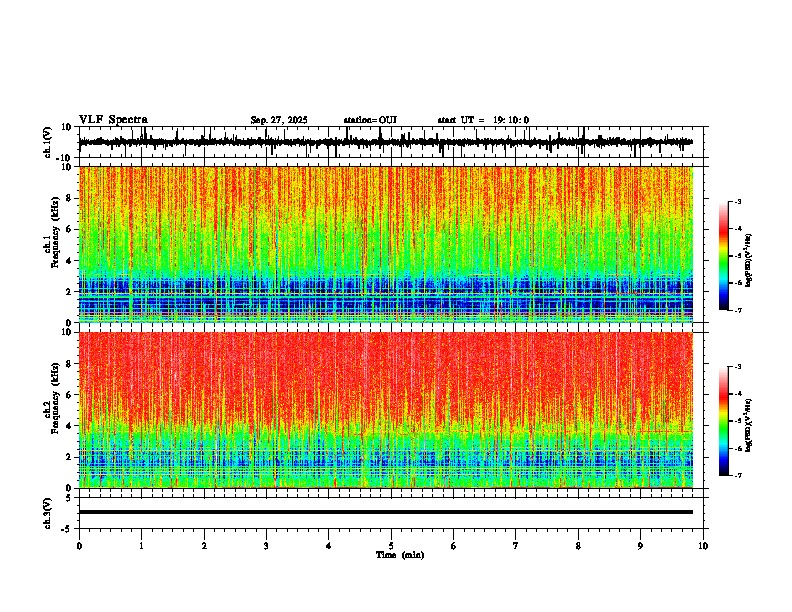Click the 'ch.1(V)' axis label
This screenshot has width=792, height=612.
(48, 142)
